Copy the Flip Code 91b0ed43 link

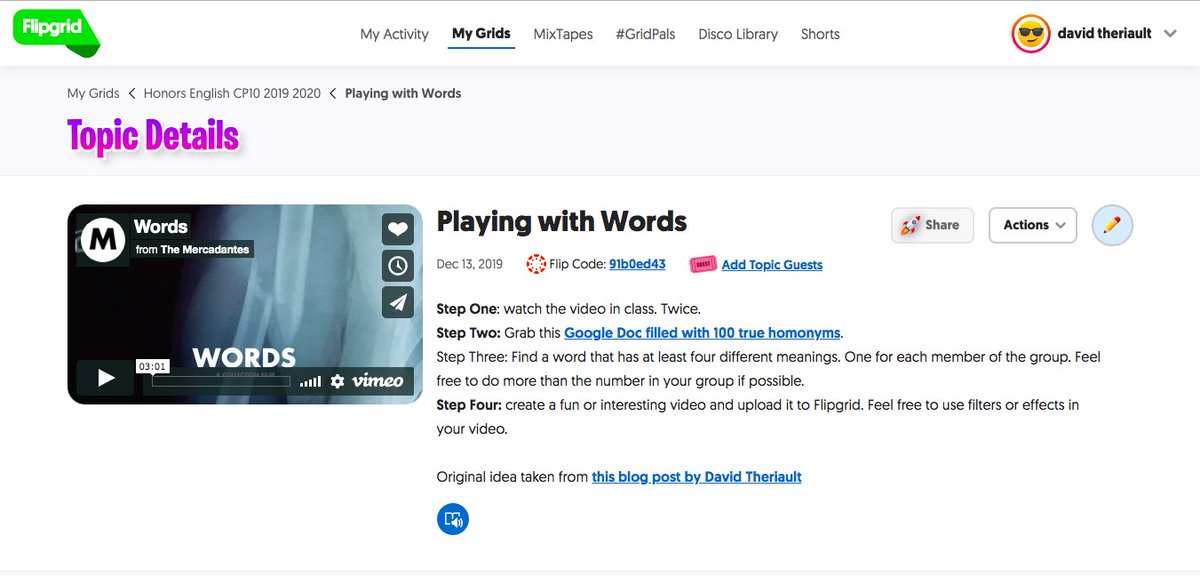[637, 265]
